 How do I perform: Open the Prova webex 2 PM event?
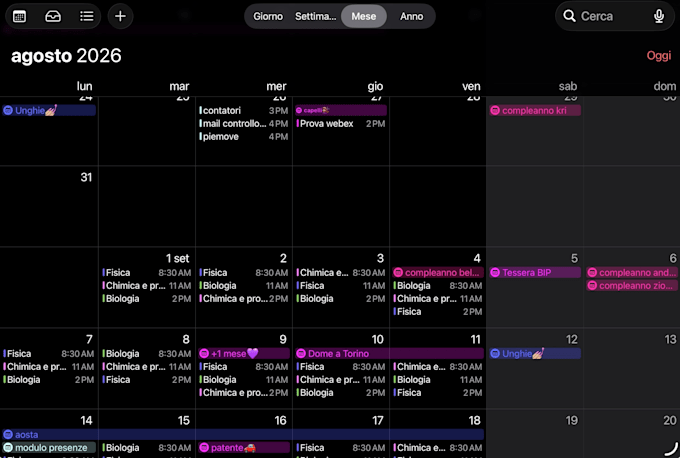tap(341, 124)
